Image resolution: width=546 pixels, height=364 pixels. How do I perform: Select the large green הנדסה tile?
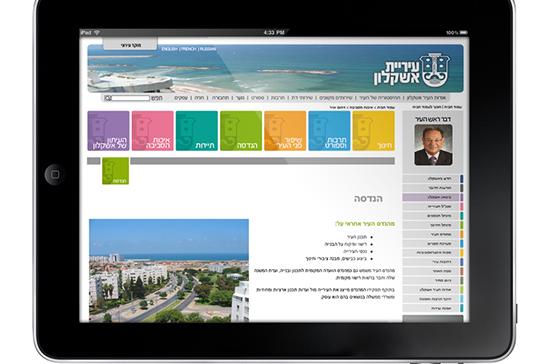coord(241,131)
